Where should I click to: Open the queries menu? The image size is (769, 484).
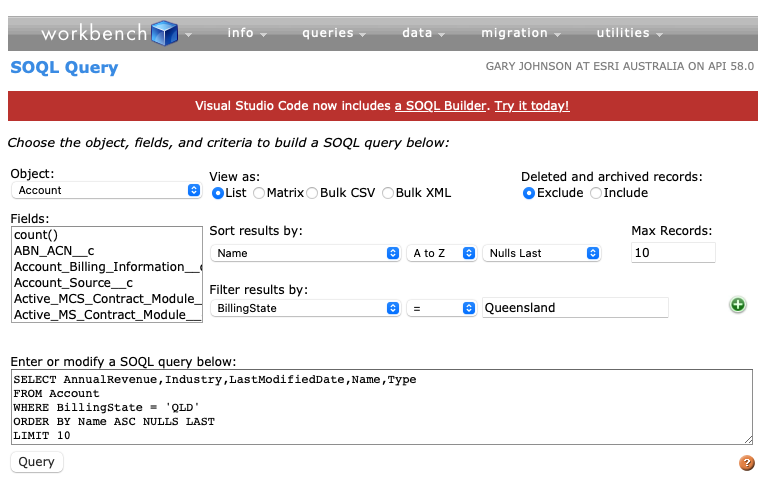(334, 33)
